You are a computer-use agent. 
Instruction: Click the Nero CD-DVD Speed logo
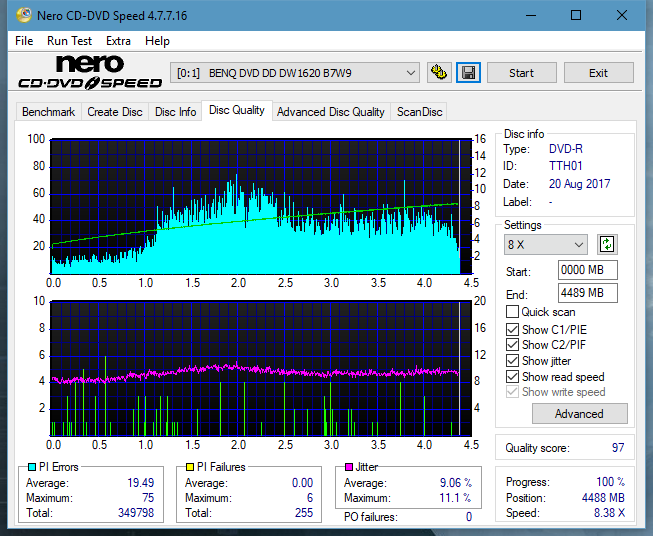pyautogui.click(x=90, y=72)
